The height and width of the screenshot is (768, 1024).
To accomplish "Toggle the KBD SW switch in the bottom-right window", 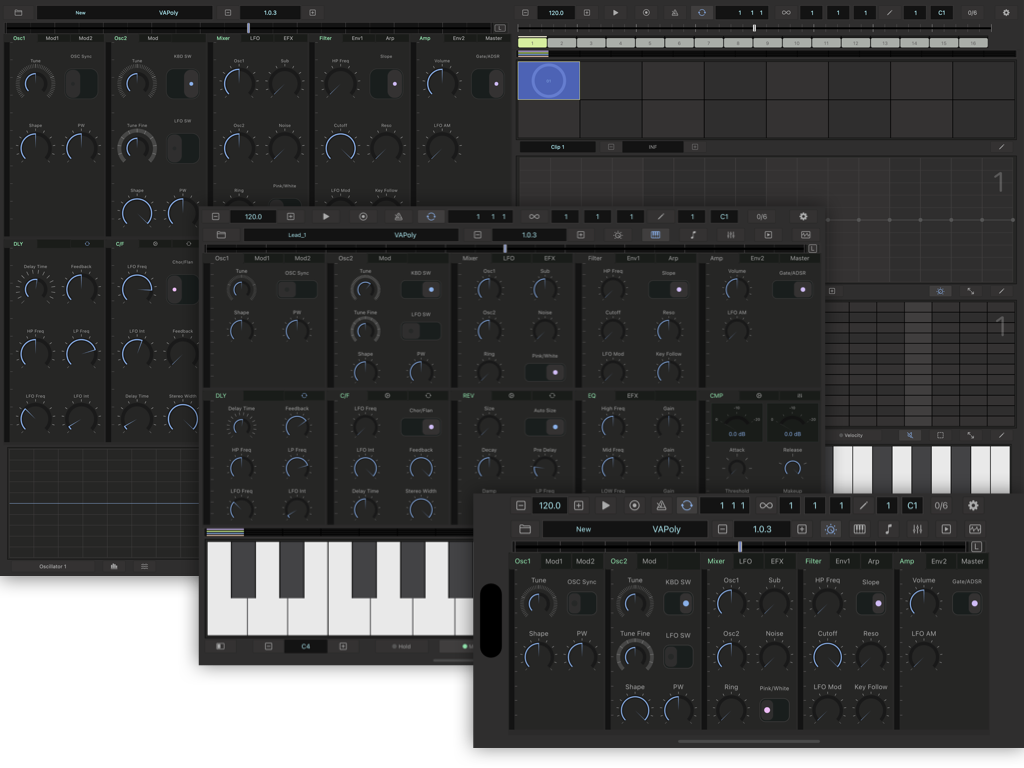I will coord(678,604).
